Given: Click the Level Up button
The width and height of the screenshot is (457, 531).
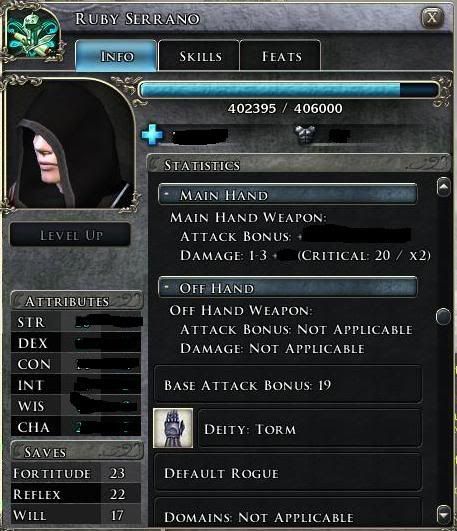Looking at the screenshot, I should (x=70, y=235).
